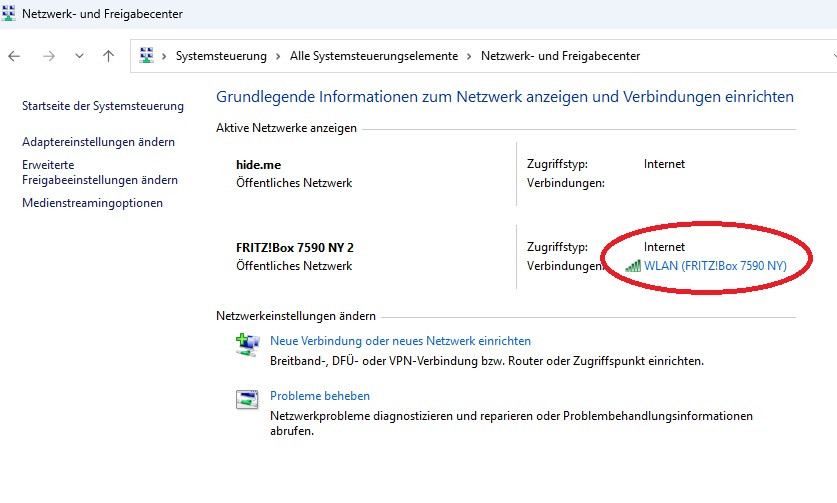Expand the chevron after Alle Systemsteuerungselemente breadcrumb
The image size is (837, 503).
click(x=469, y=56)
